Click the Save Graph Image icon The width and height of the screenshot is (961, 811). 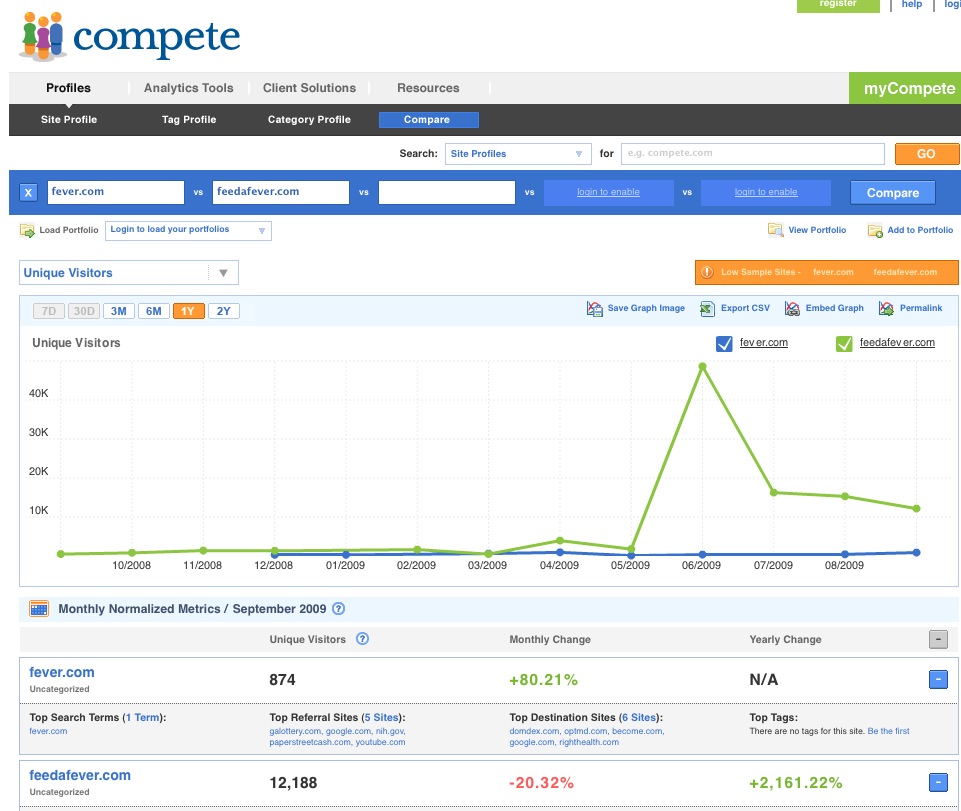click(594, 308)
